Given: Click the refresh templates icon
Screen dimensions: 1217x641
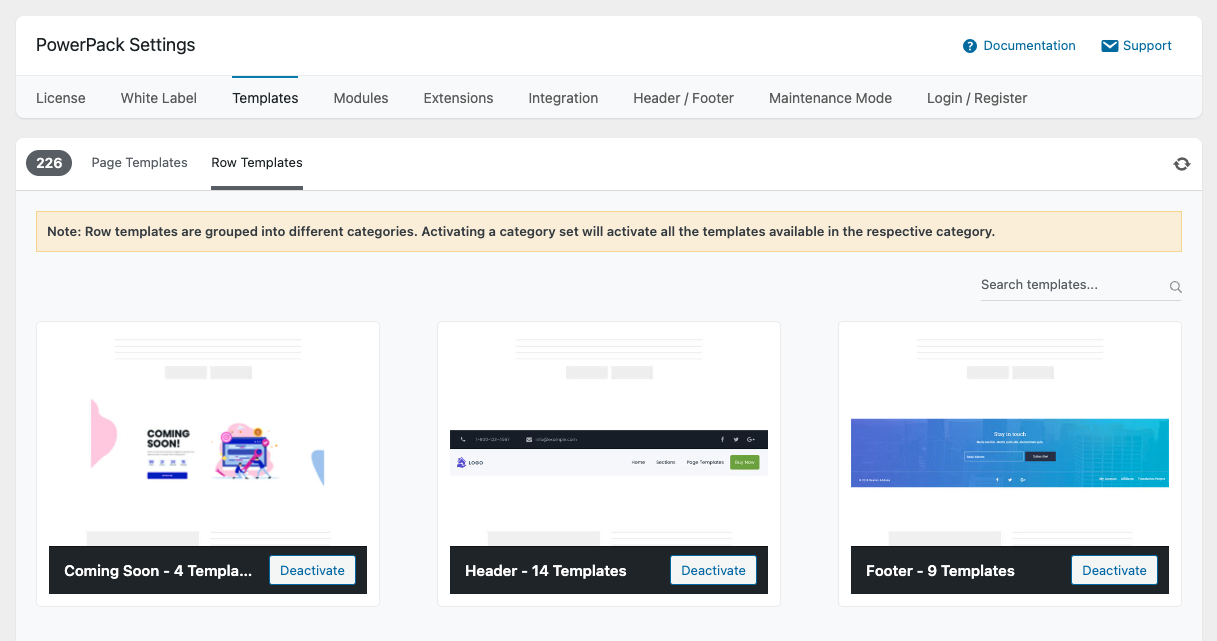Looking at the screenshot, I should click(x=1181, y=164).
